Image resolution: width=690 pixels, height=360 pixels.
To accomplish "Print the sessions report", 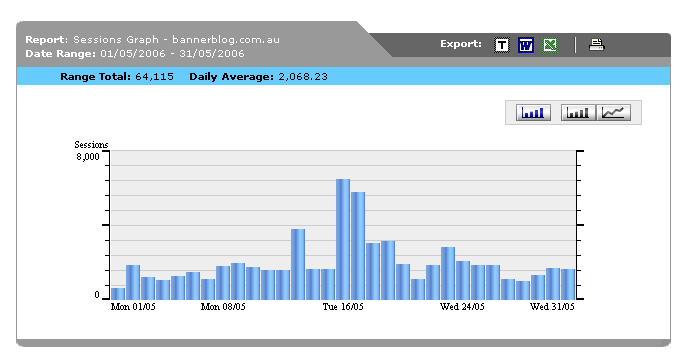I will pos(597,45).
